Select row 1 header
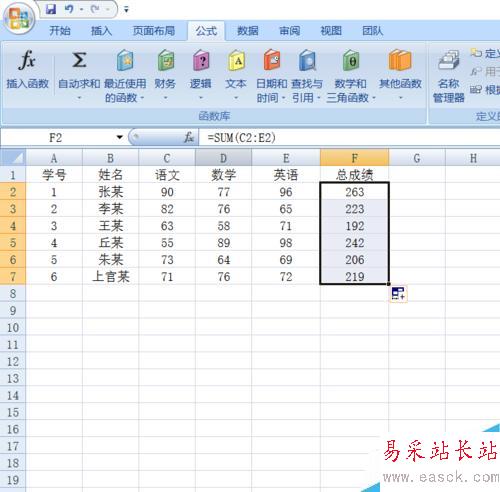 pyautogui.click(x=13, y=175)
